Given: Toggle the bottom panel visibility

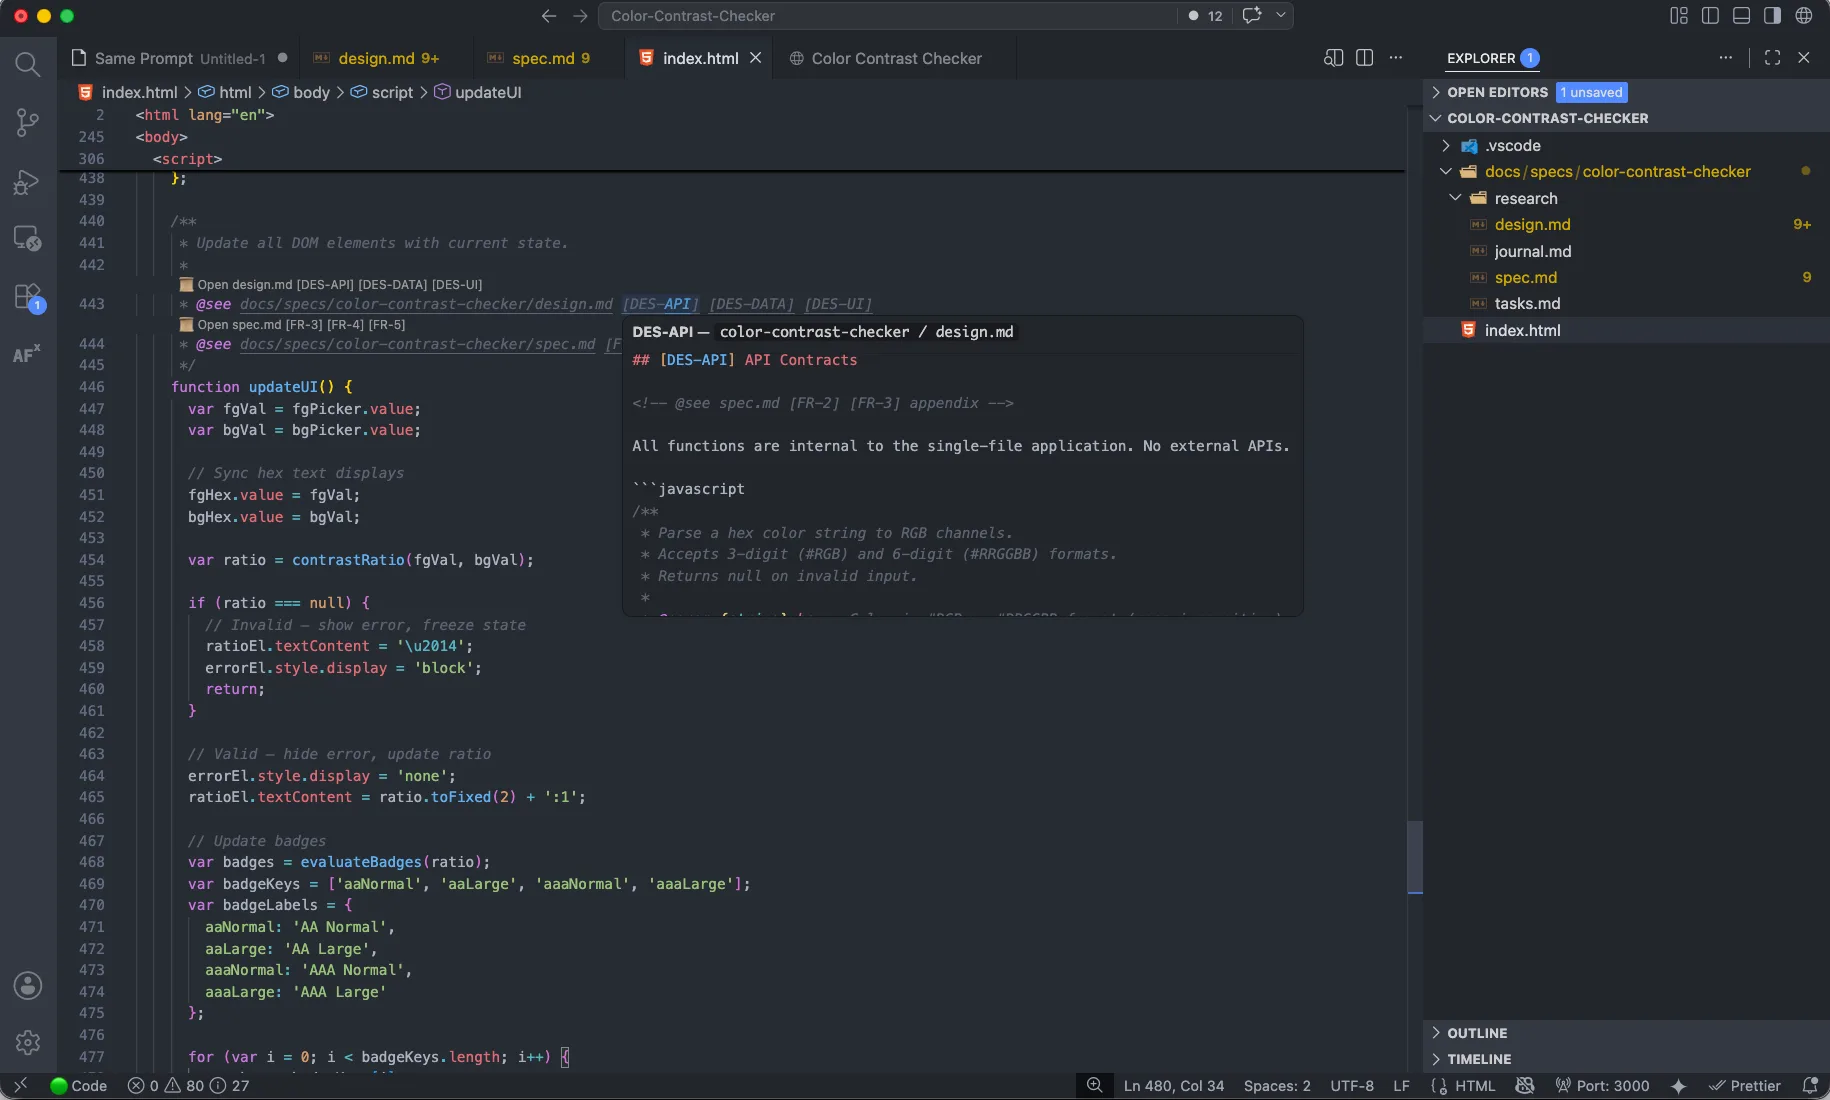Looking at the screenshot, I should [x=1741, y=16].
